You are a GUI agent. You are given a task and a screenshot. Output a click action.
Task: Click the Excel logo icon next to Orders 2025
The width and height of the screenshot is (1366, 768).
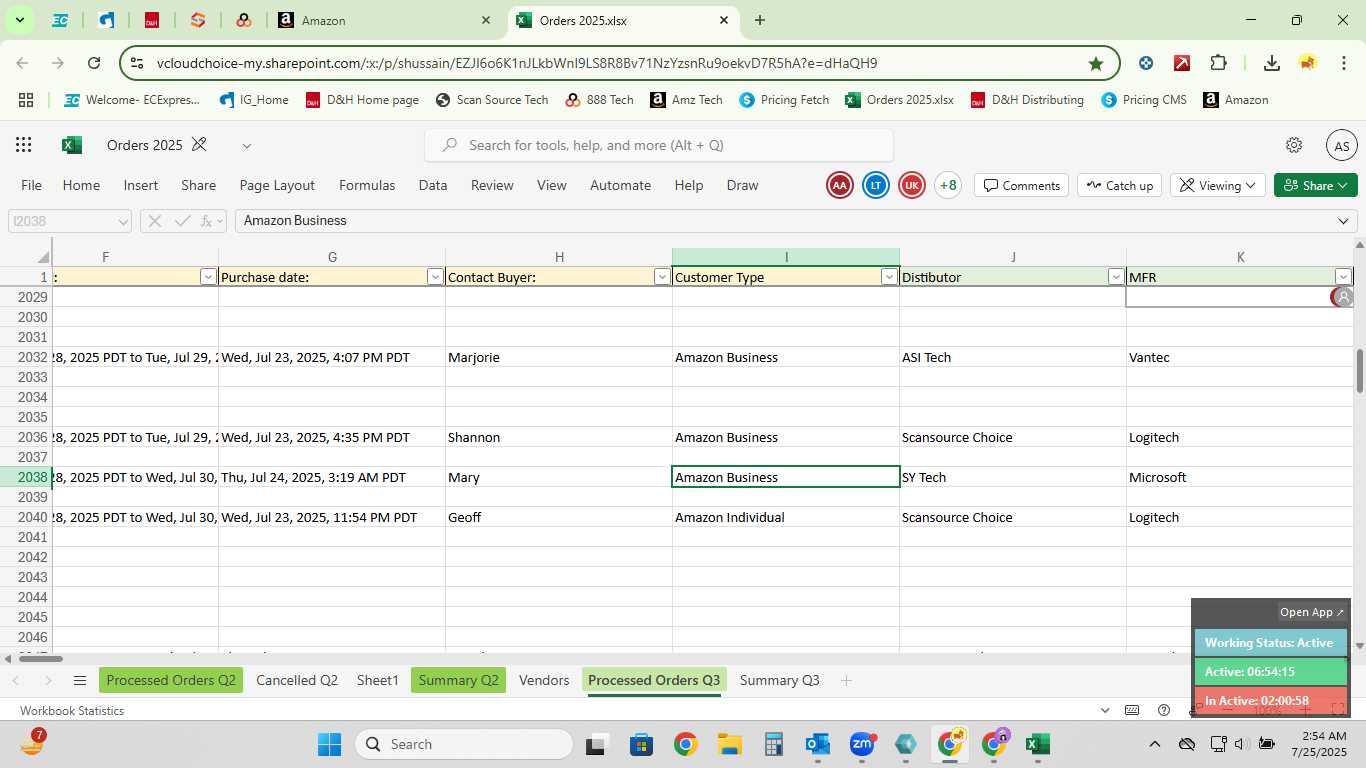coord(71,145)
